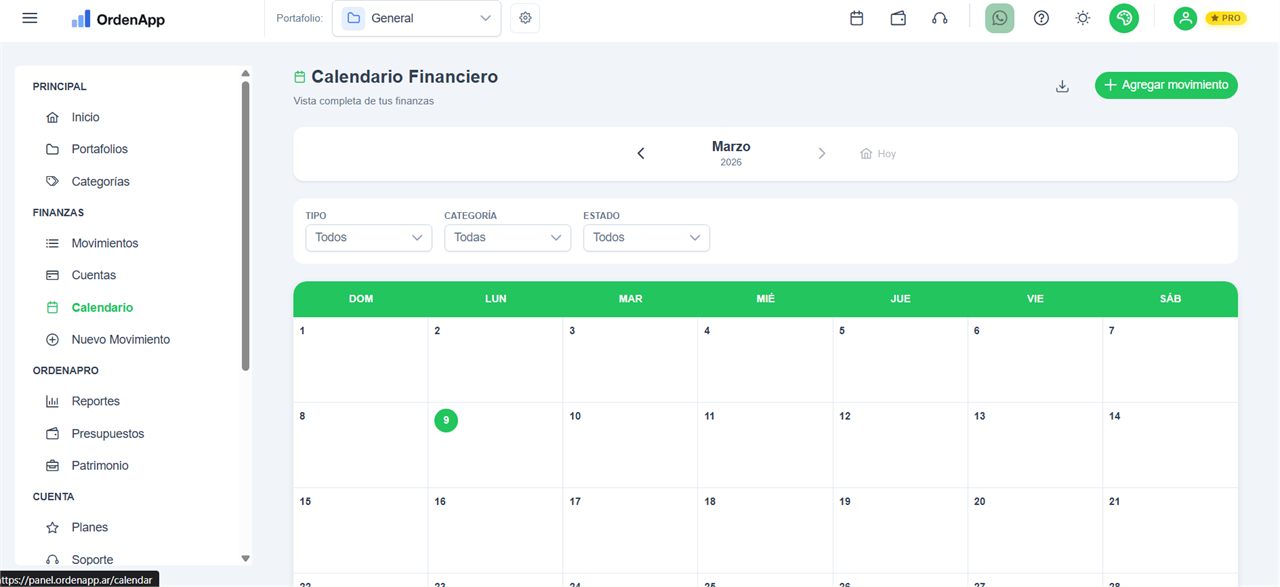Click the headset support icon

coord(939,18)
